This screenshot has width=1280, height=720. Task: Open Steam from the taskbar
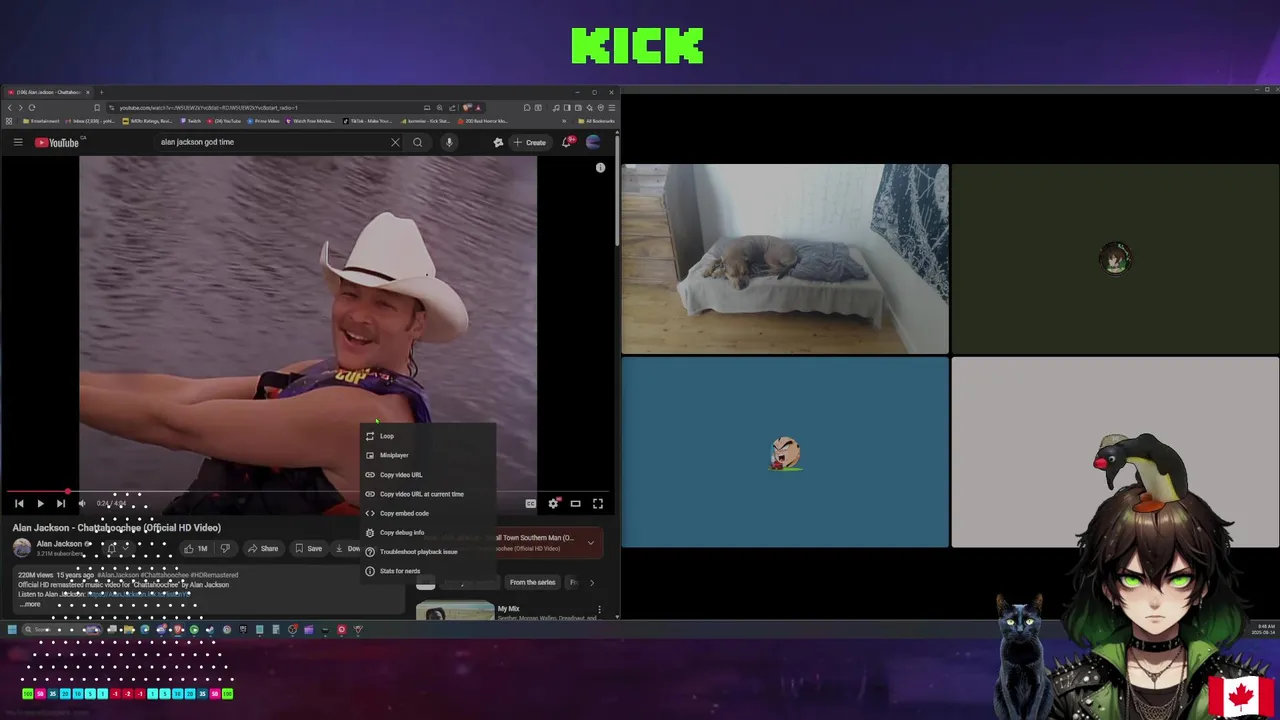click(x=210, y=629)
